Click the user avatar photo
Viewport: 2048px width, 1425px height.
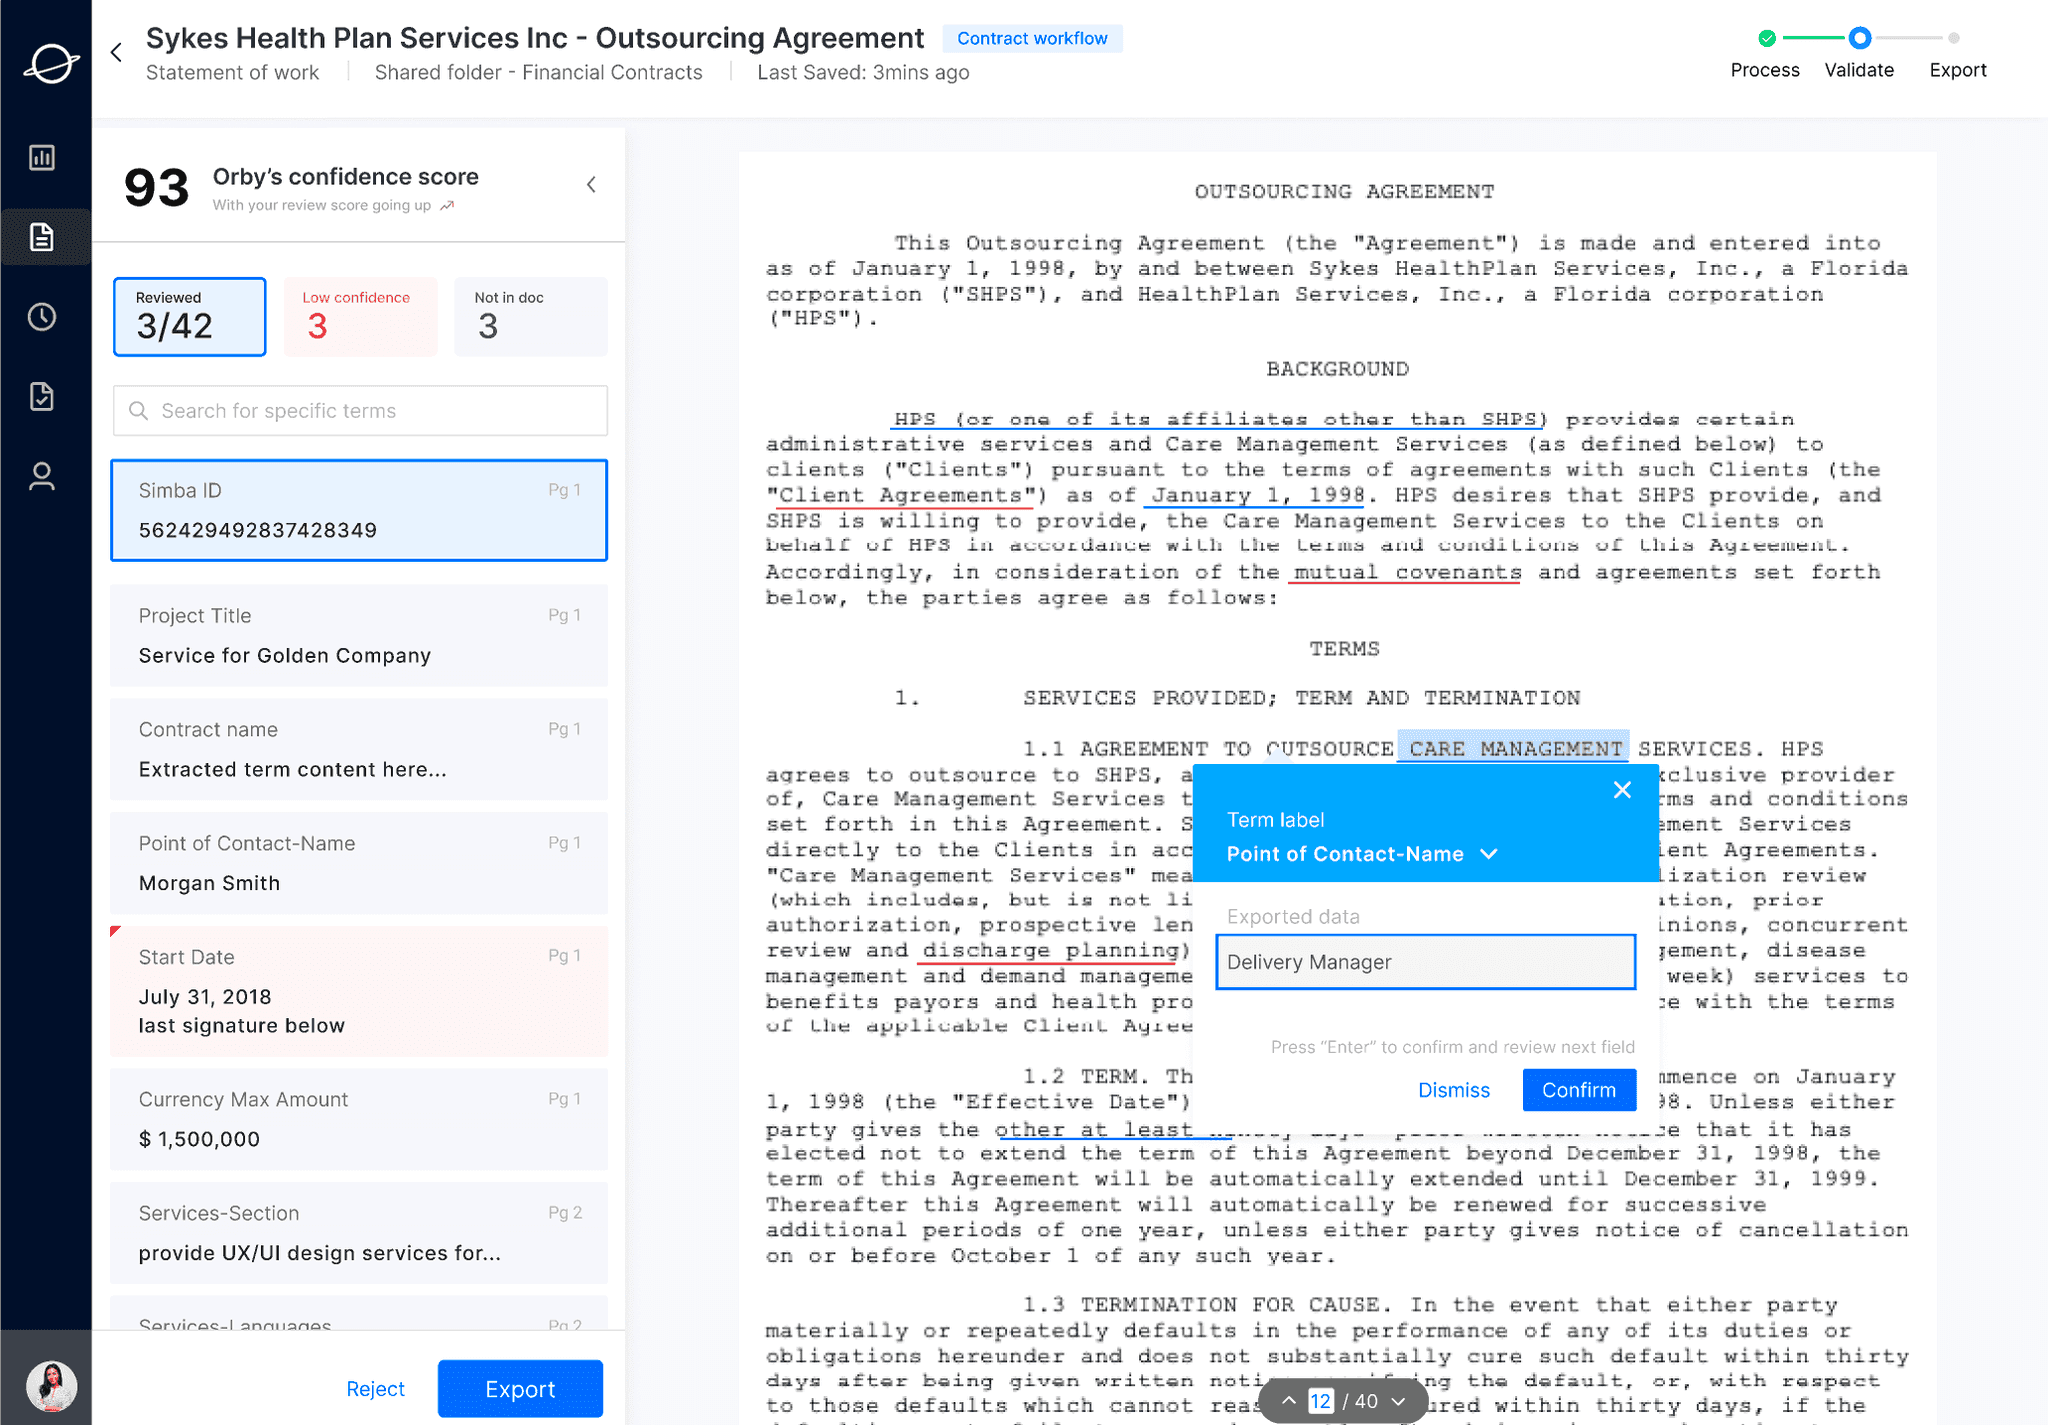(50, 1386)
